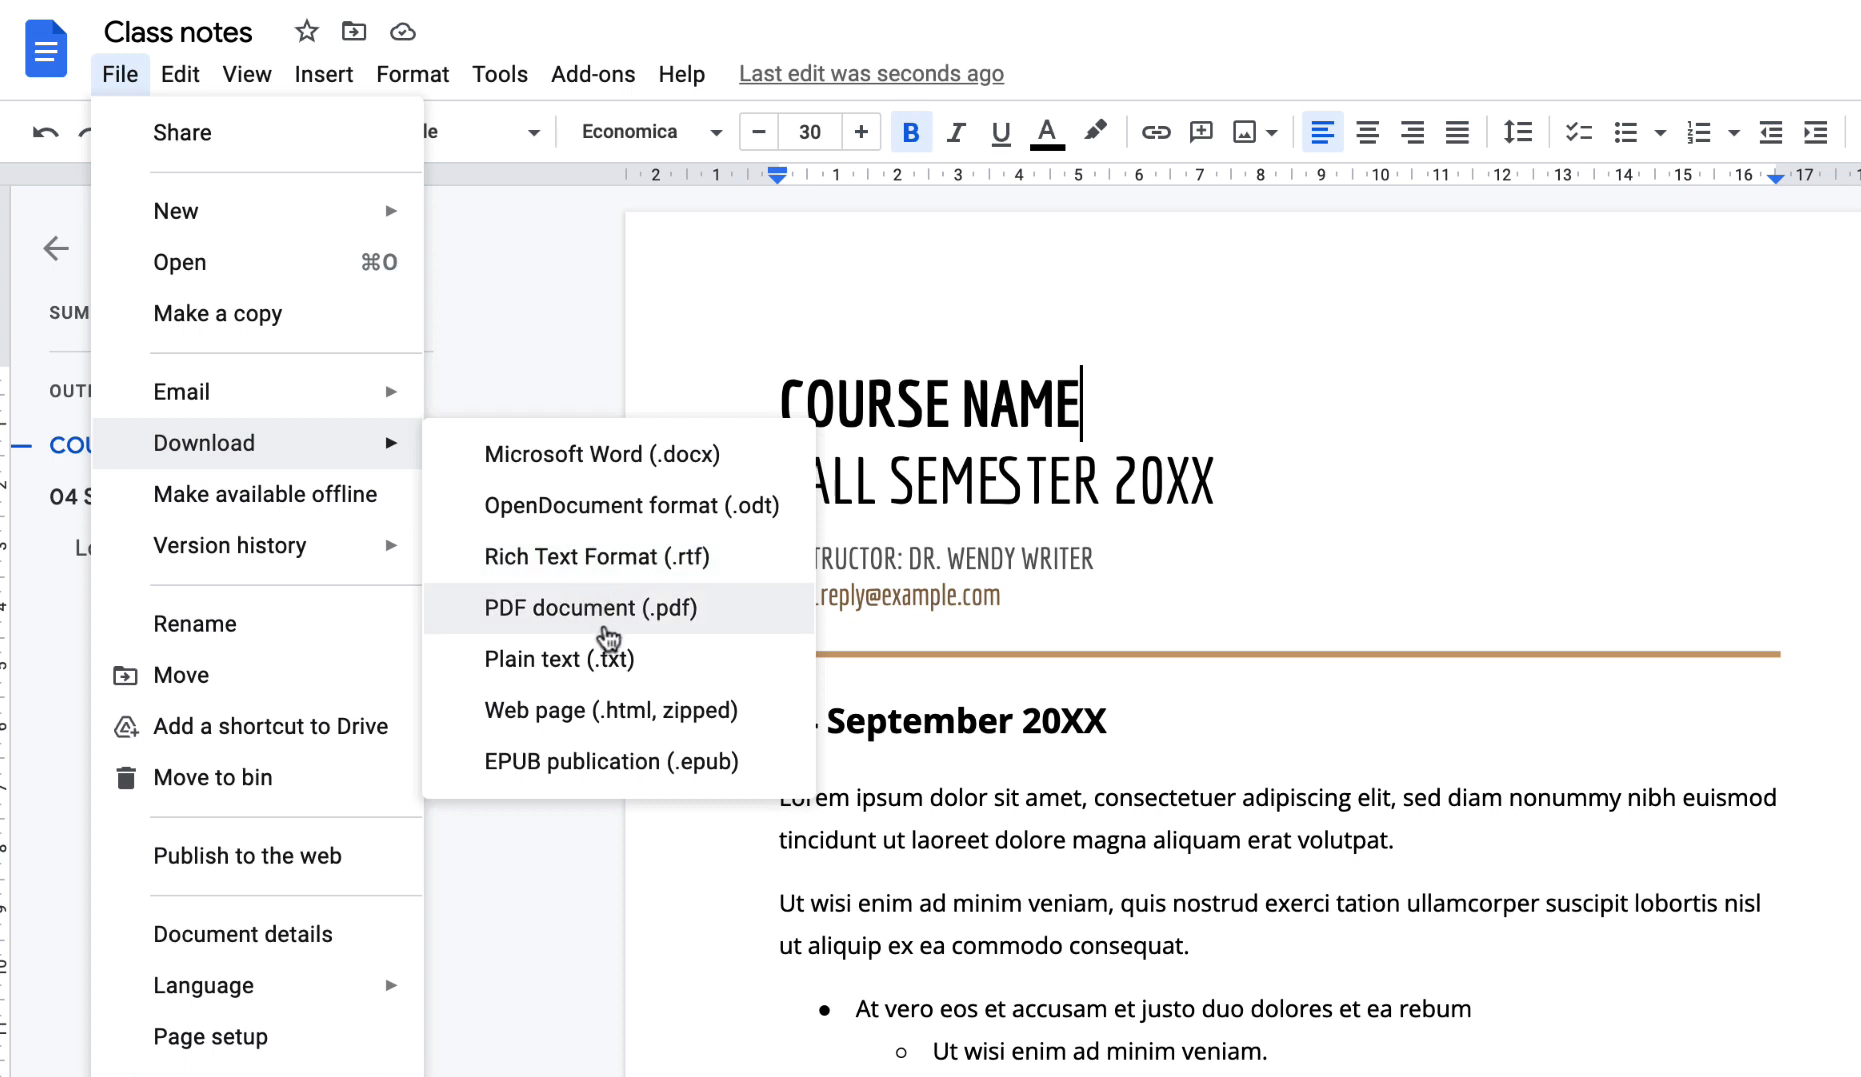The image size is (1861, 1077).
Task: Center align the text
Action: tap(1367, 132)
